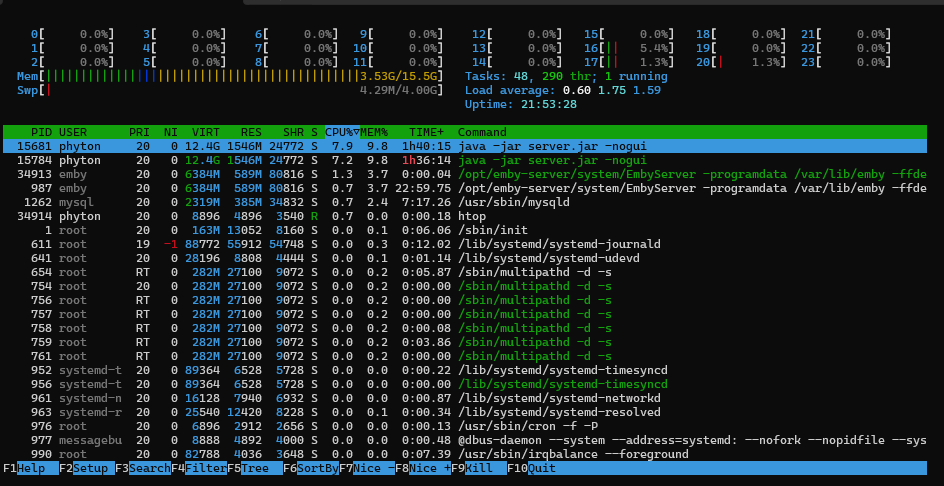Select multipathd row with PID 654
Screen dimensions: 944x486
[x=465, y=272]
